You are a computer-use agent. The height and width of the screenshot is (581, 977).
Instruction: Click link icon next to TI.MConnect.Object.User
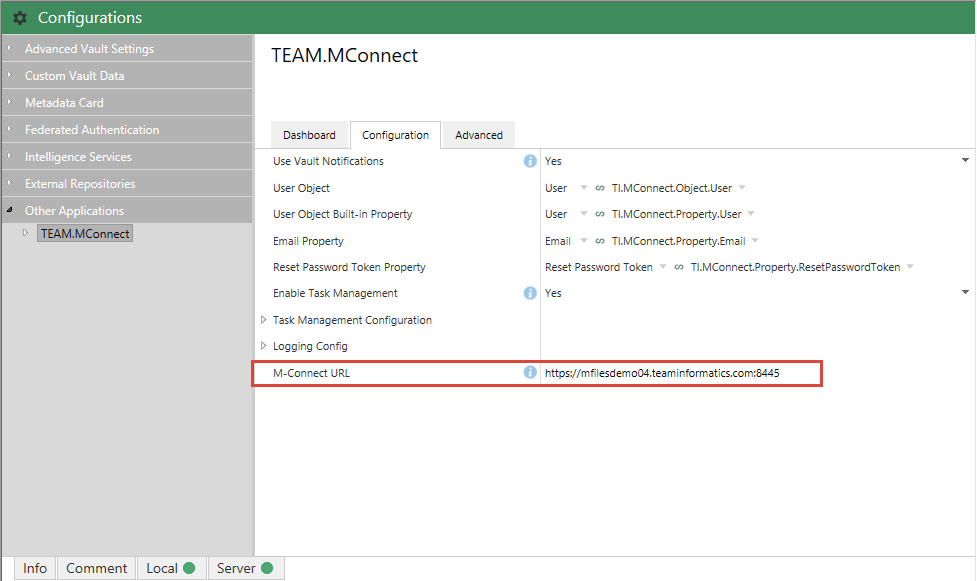coord(600,188)
